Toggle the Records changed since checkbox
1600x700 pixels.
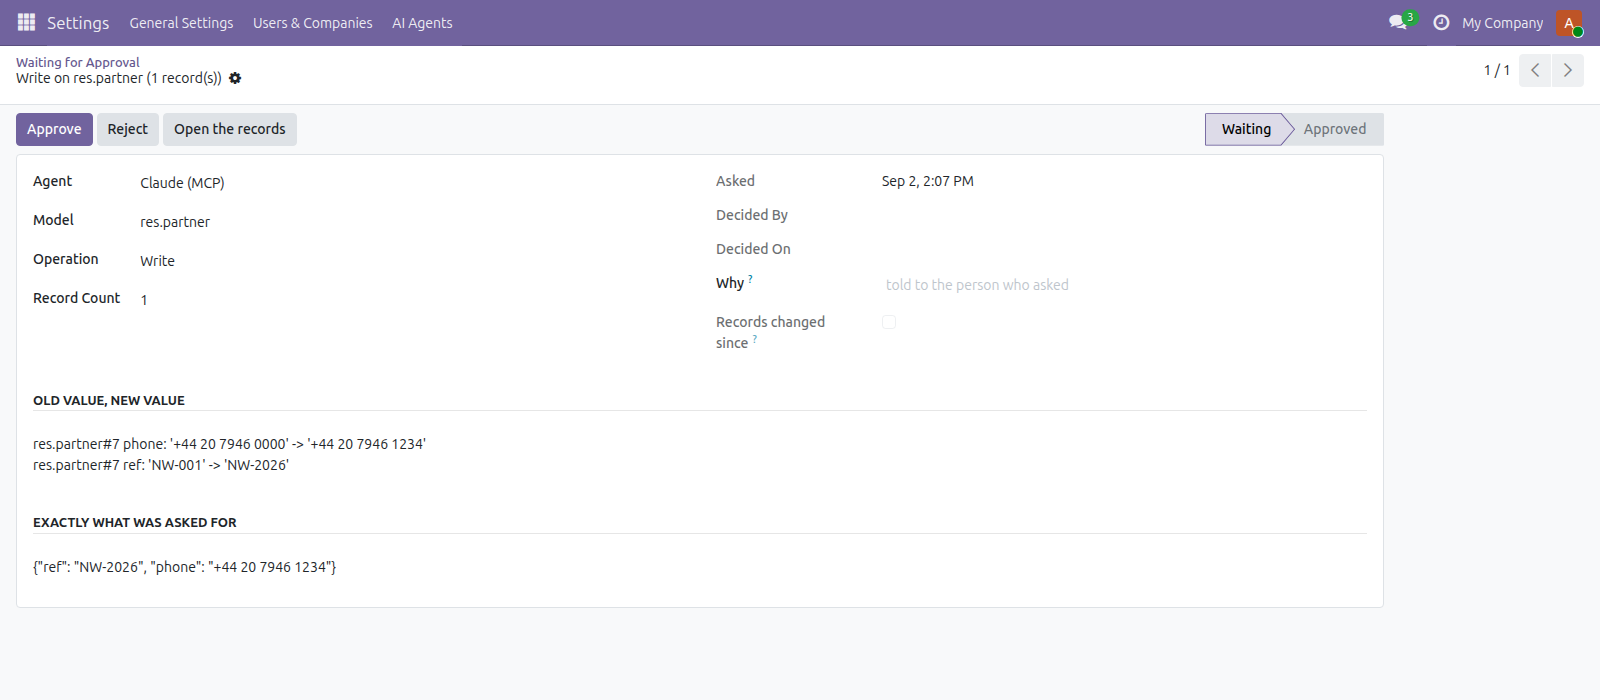pos(889,322)
